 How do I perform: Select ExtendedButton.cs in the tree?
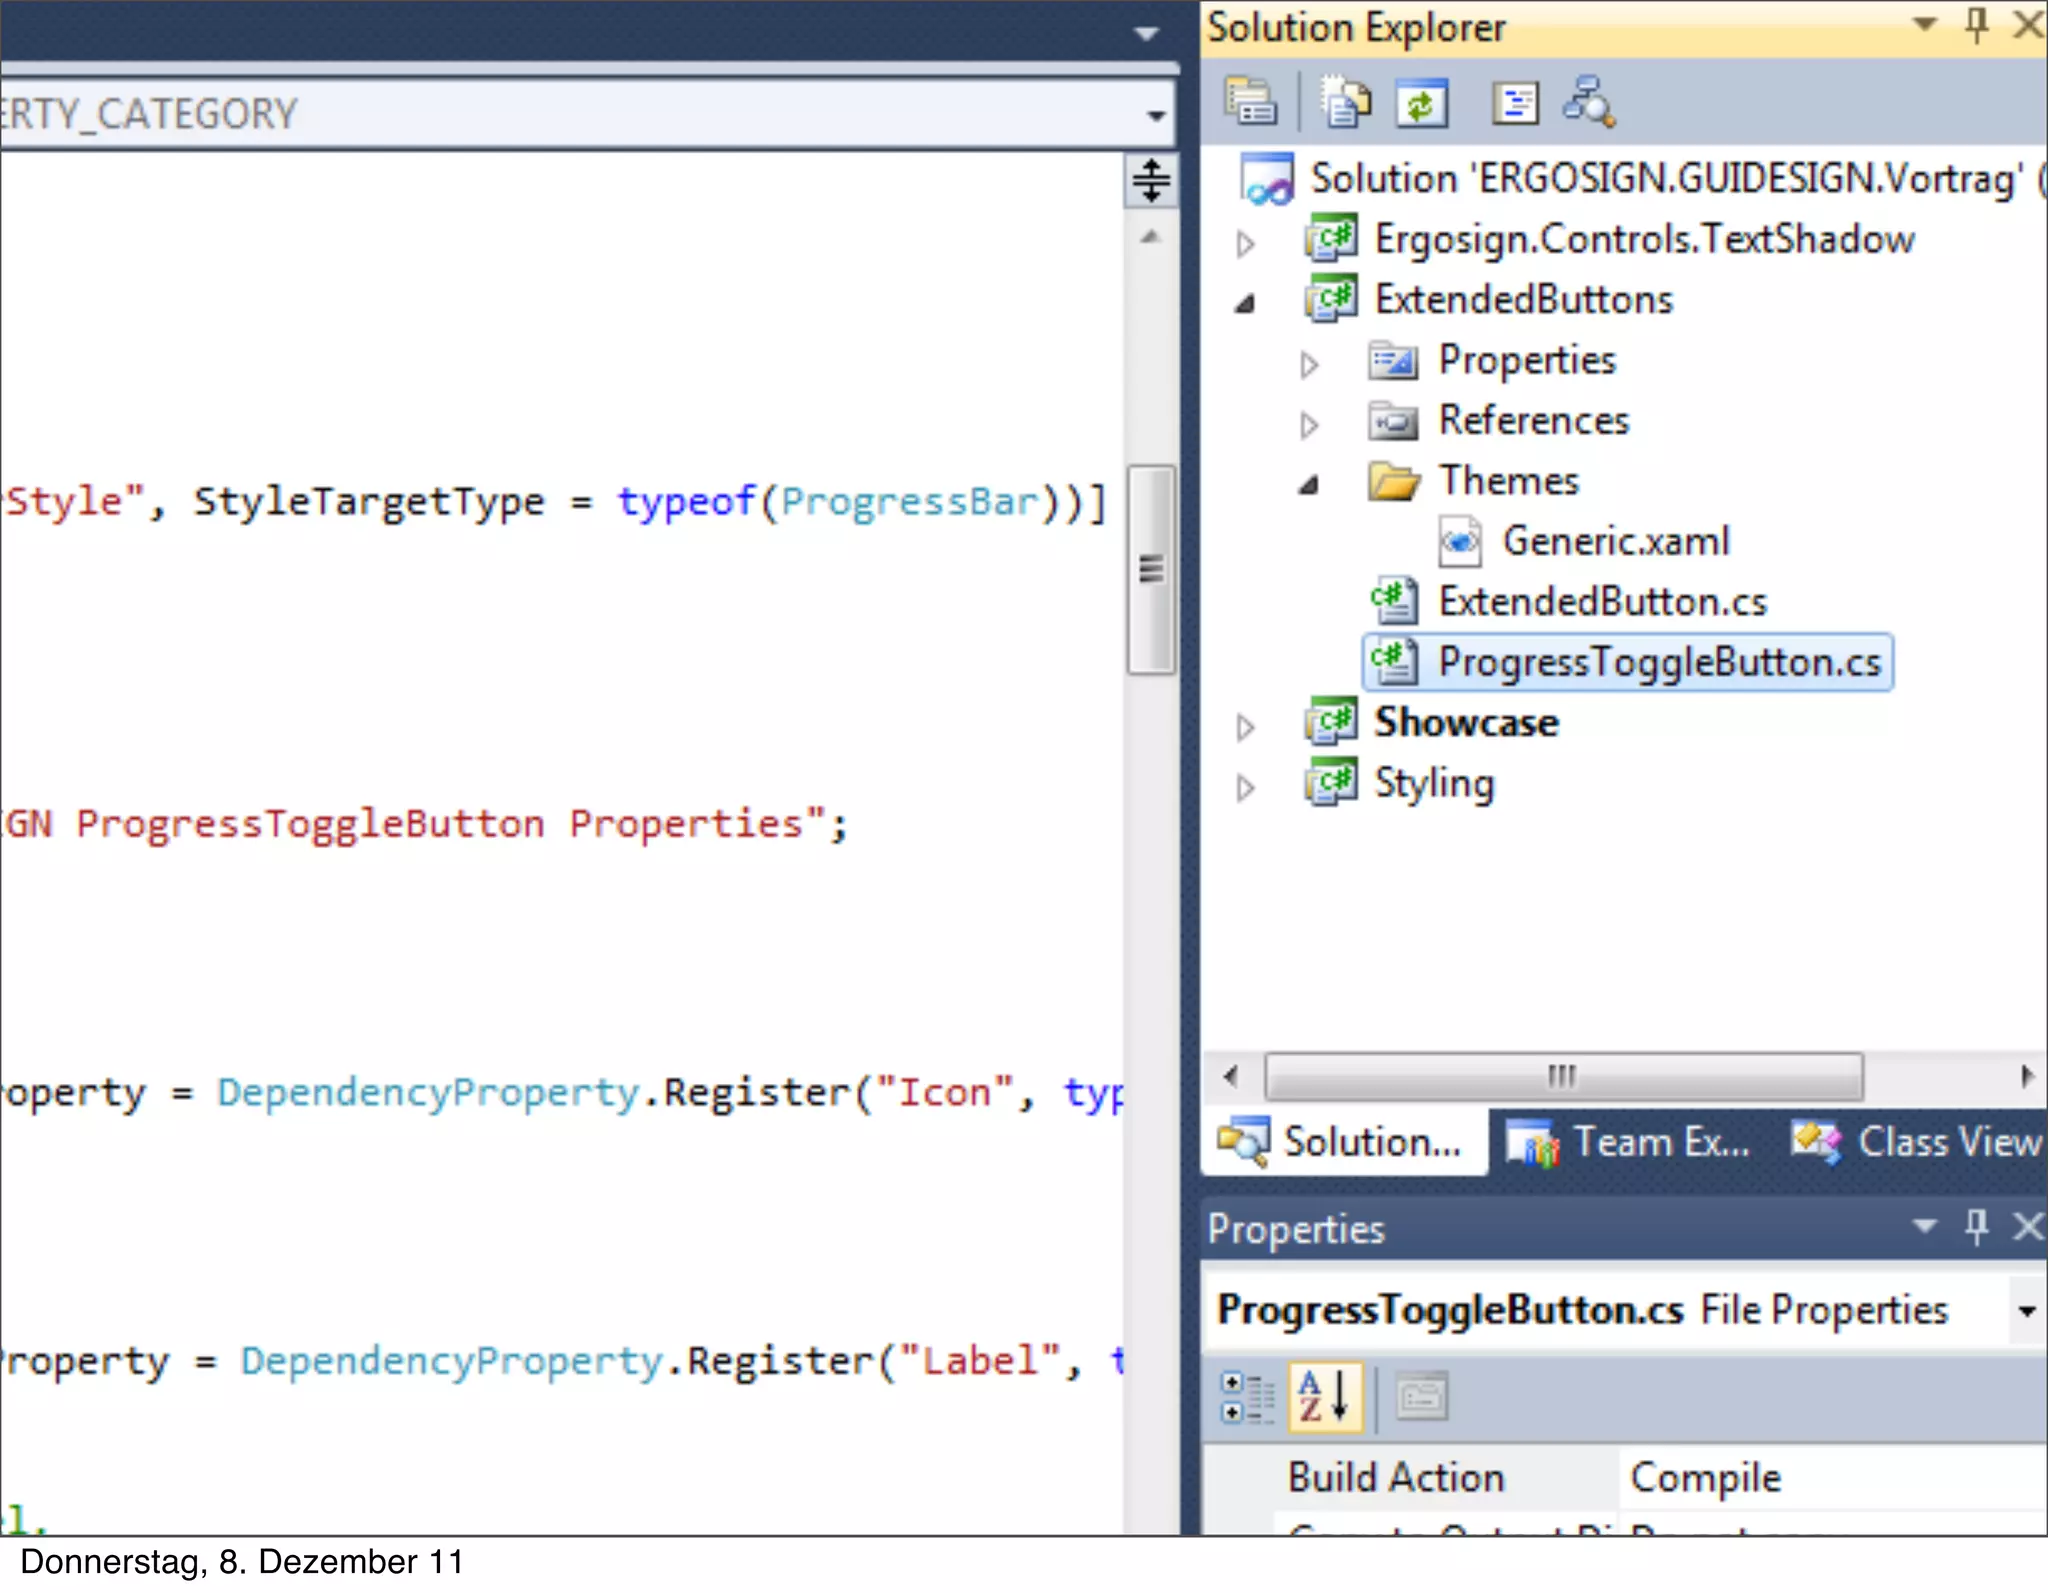point(1601,602)
